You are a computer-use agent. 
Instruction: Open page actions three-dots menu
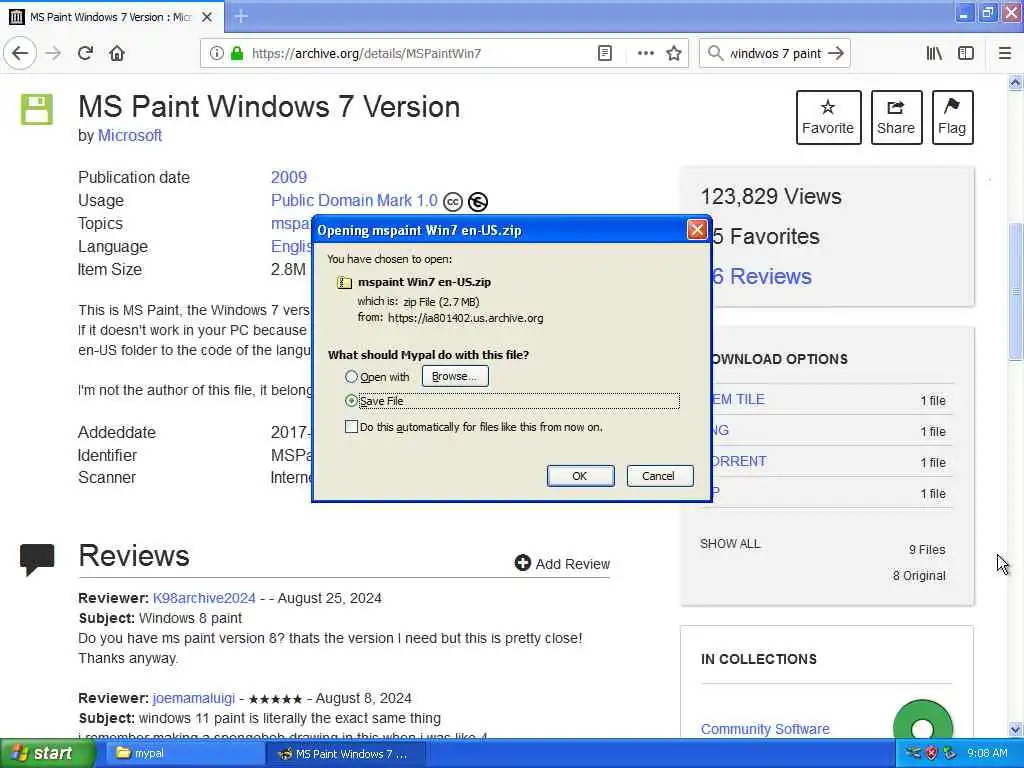tap(645, 54)
